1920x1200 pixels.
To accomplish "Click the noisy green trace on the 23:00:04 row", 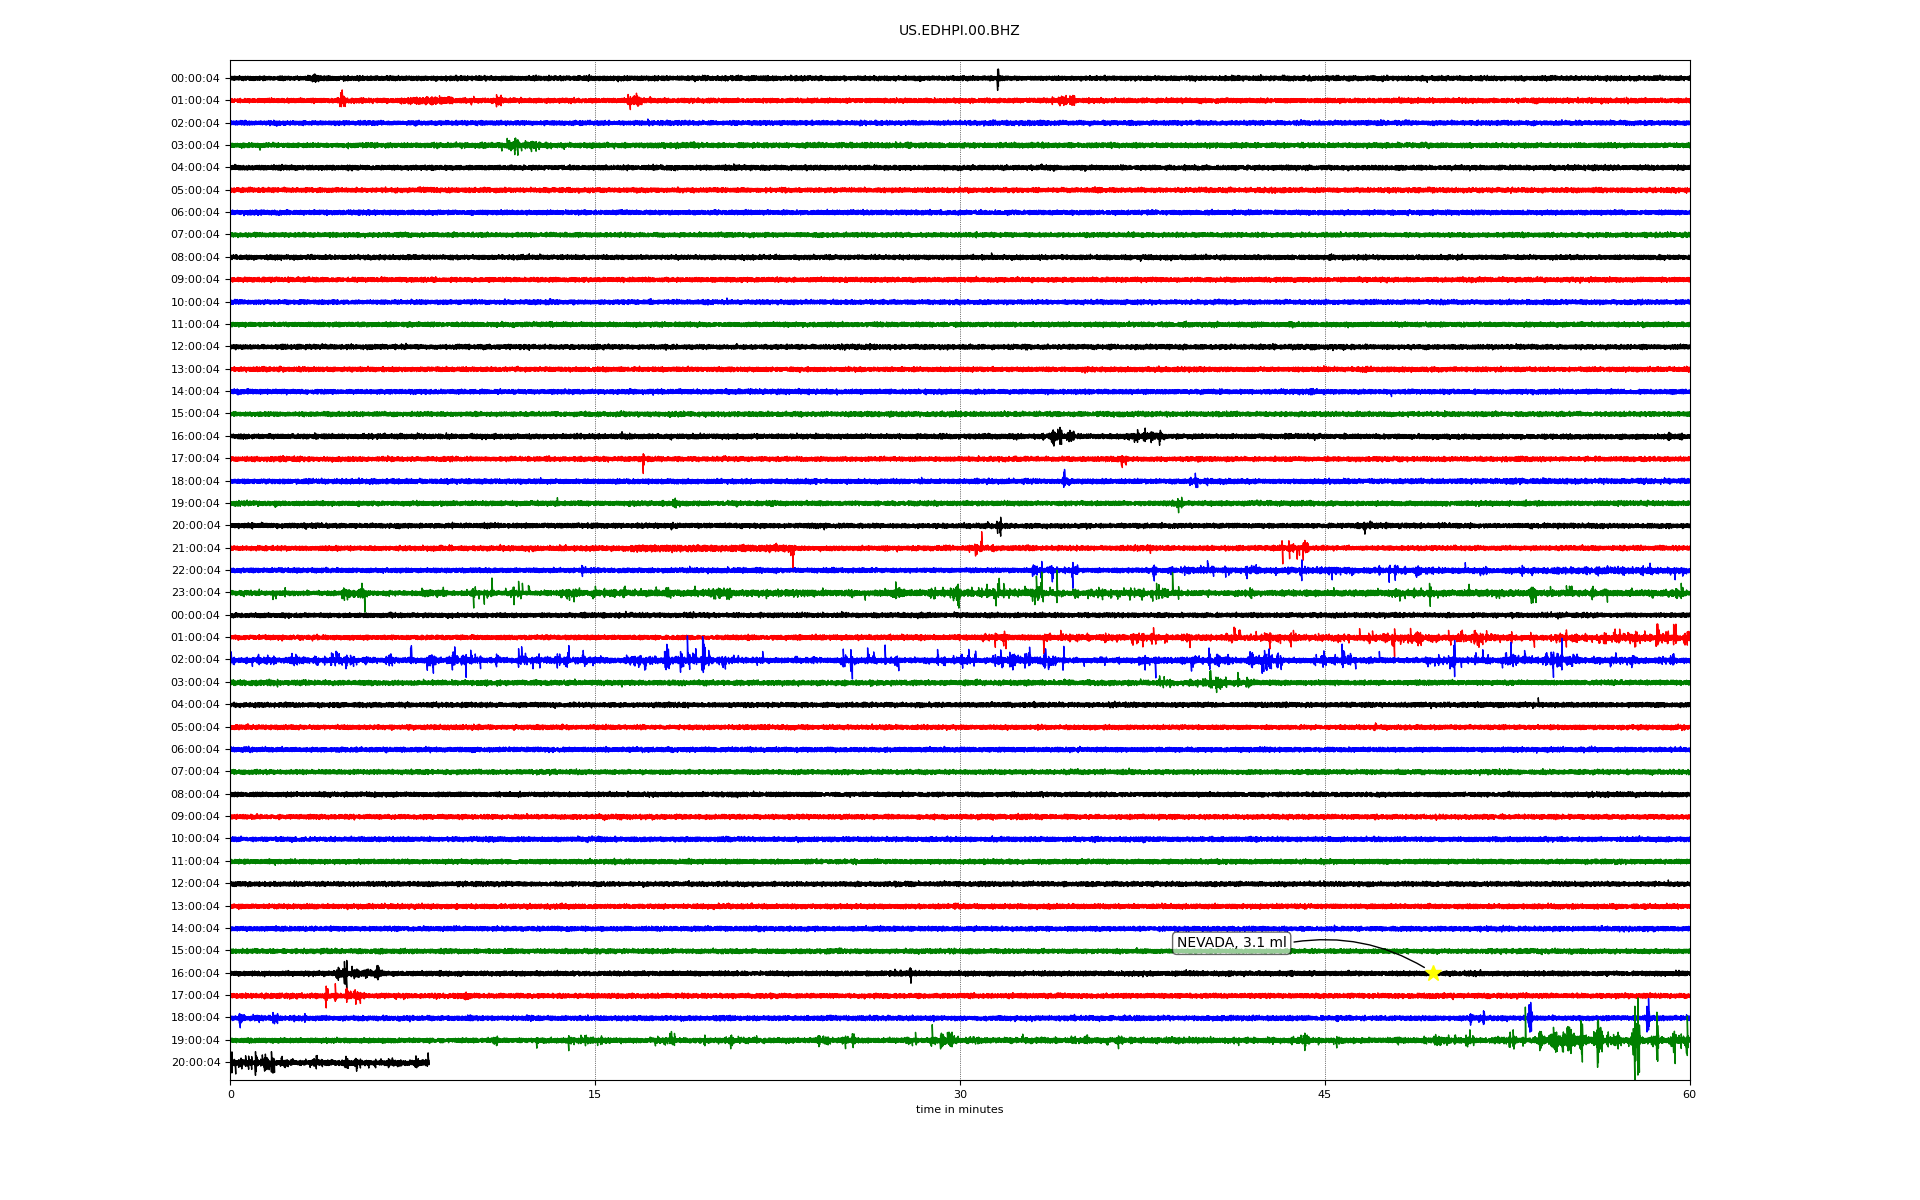I will pyautogui.click(x=700, y=593).
